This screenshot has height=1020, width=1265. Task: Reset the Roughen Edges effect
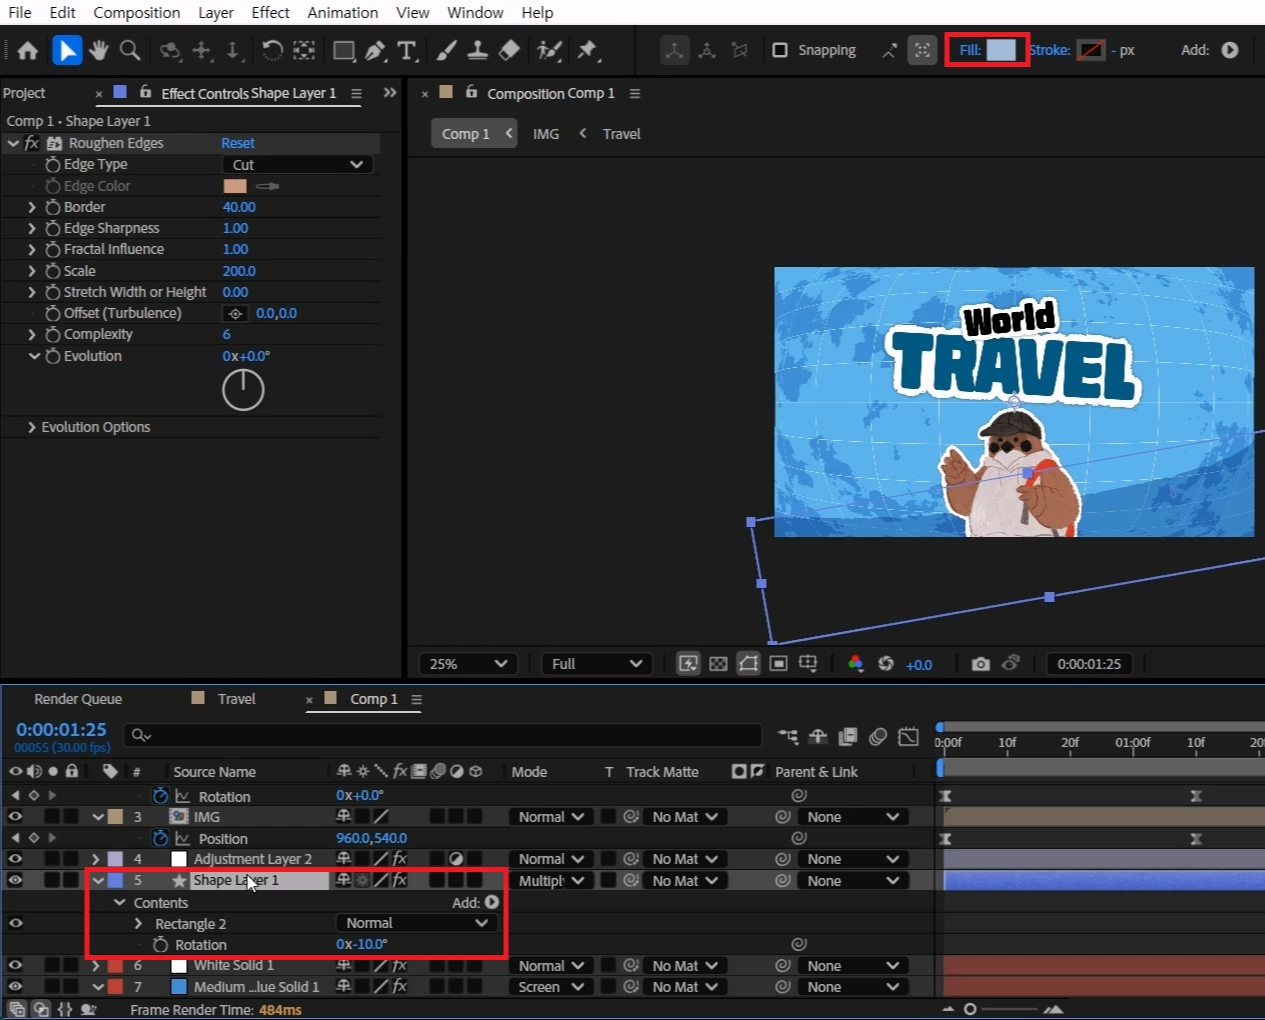pyautogui.click(x=238, y=143)
